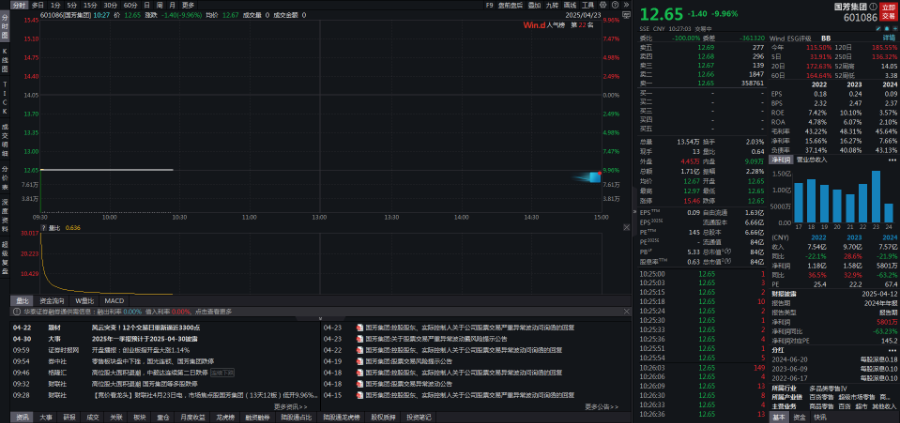The image size is (900, 423).
Task: Open the 成交明细 sidebar view
Action: tap(5, 140)
